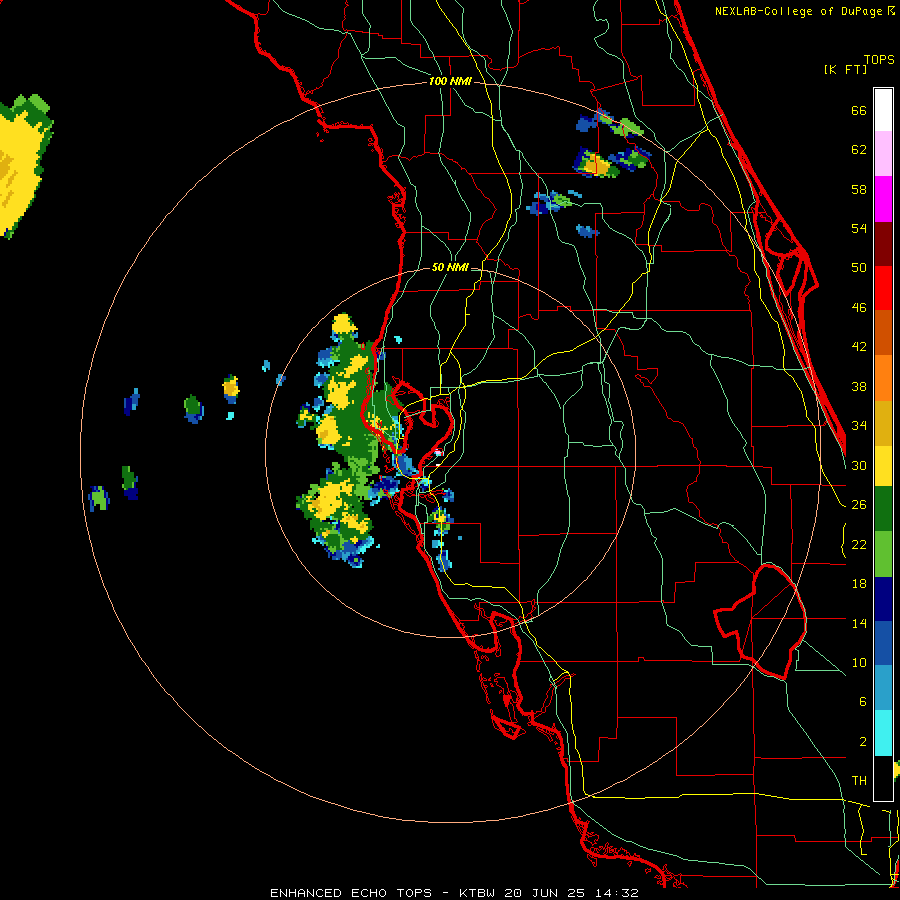Click the TH threshold legend label

click(x=859, y=781)
